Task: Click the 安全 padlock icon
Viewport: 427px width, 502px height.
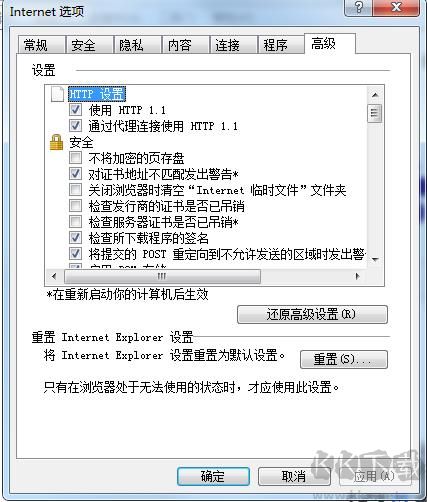Action: tap(56, 142)
